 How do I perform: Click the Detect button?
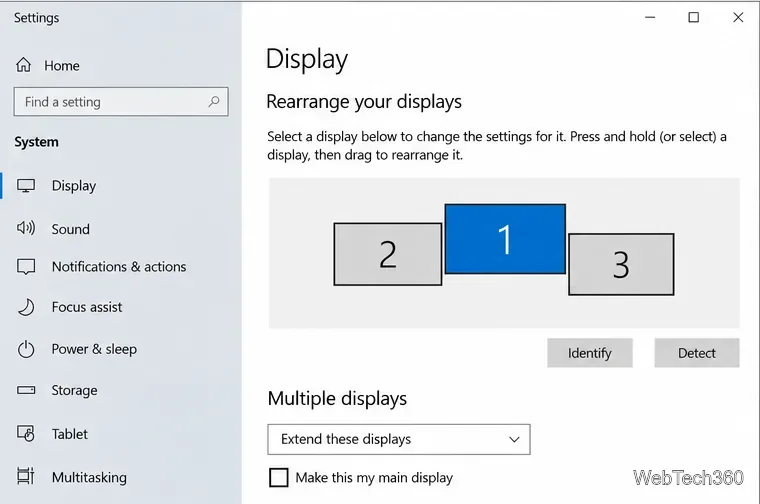click(x=697, y=353)
